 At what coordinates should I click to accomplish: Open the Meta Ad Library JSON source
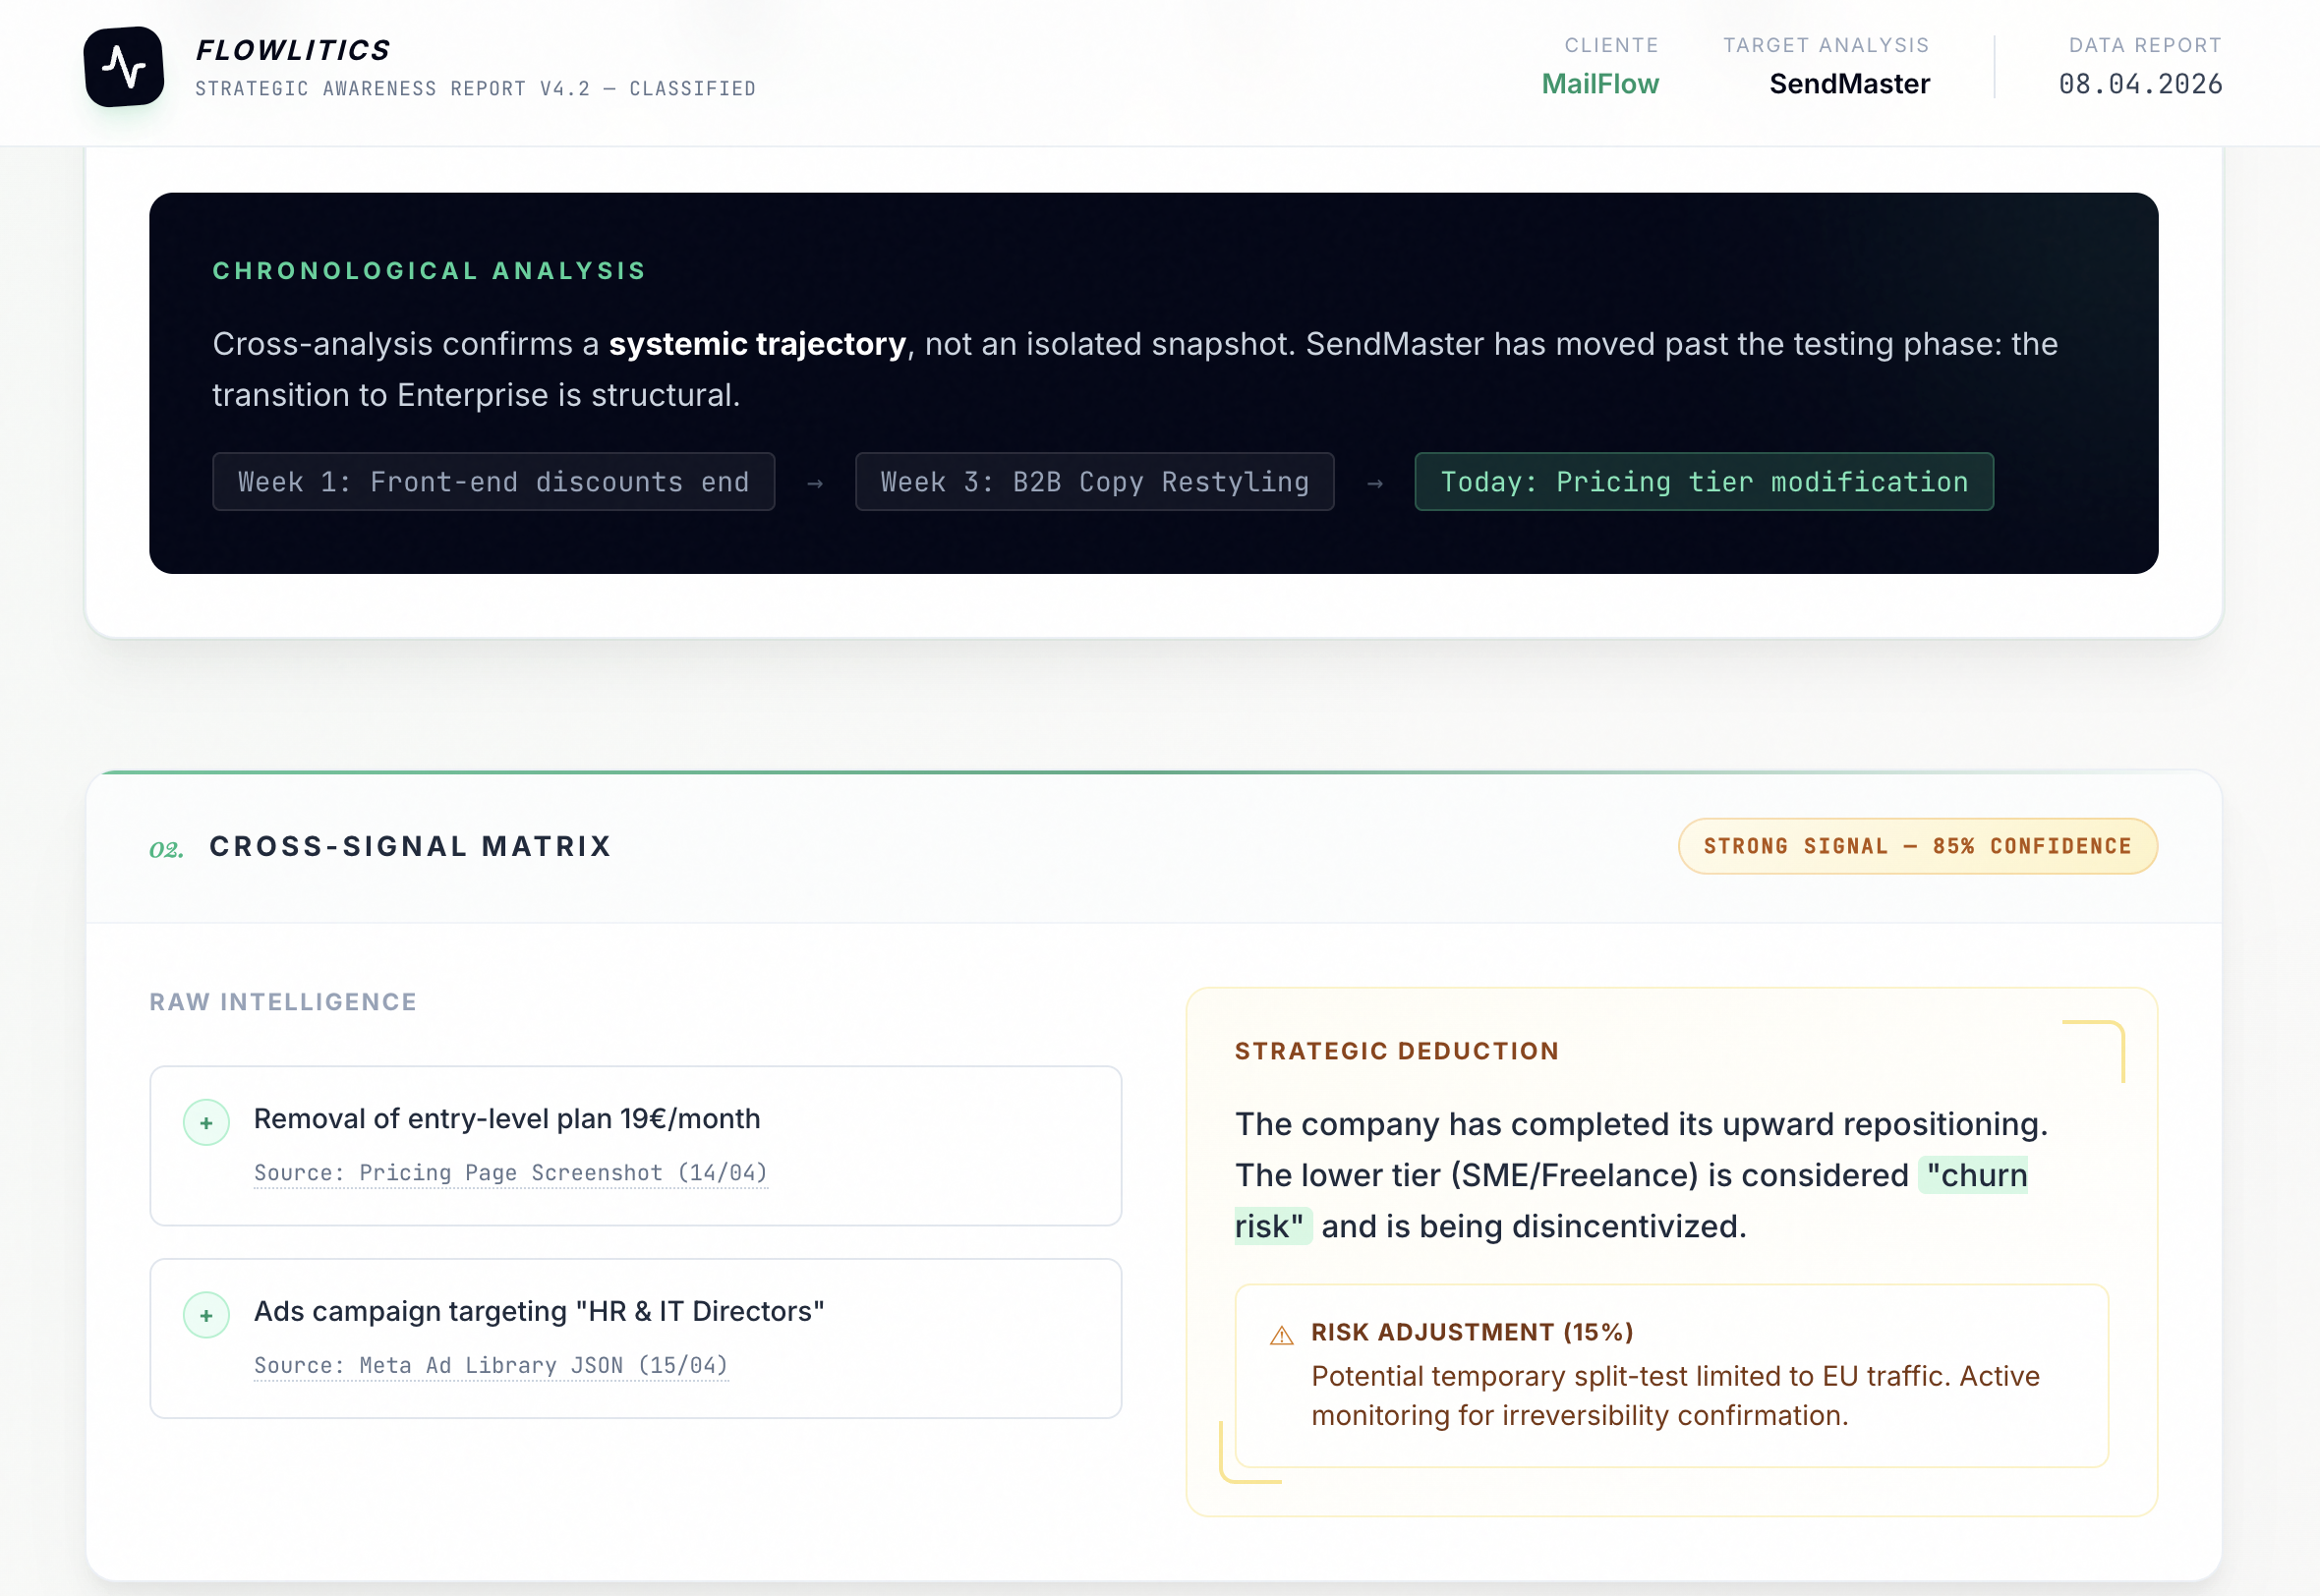pos(491,1365)
